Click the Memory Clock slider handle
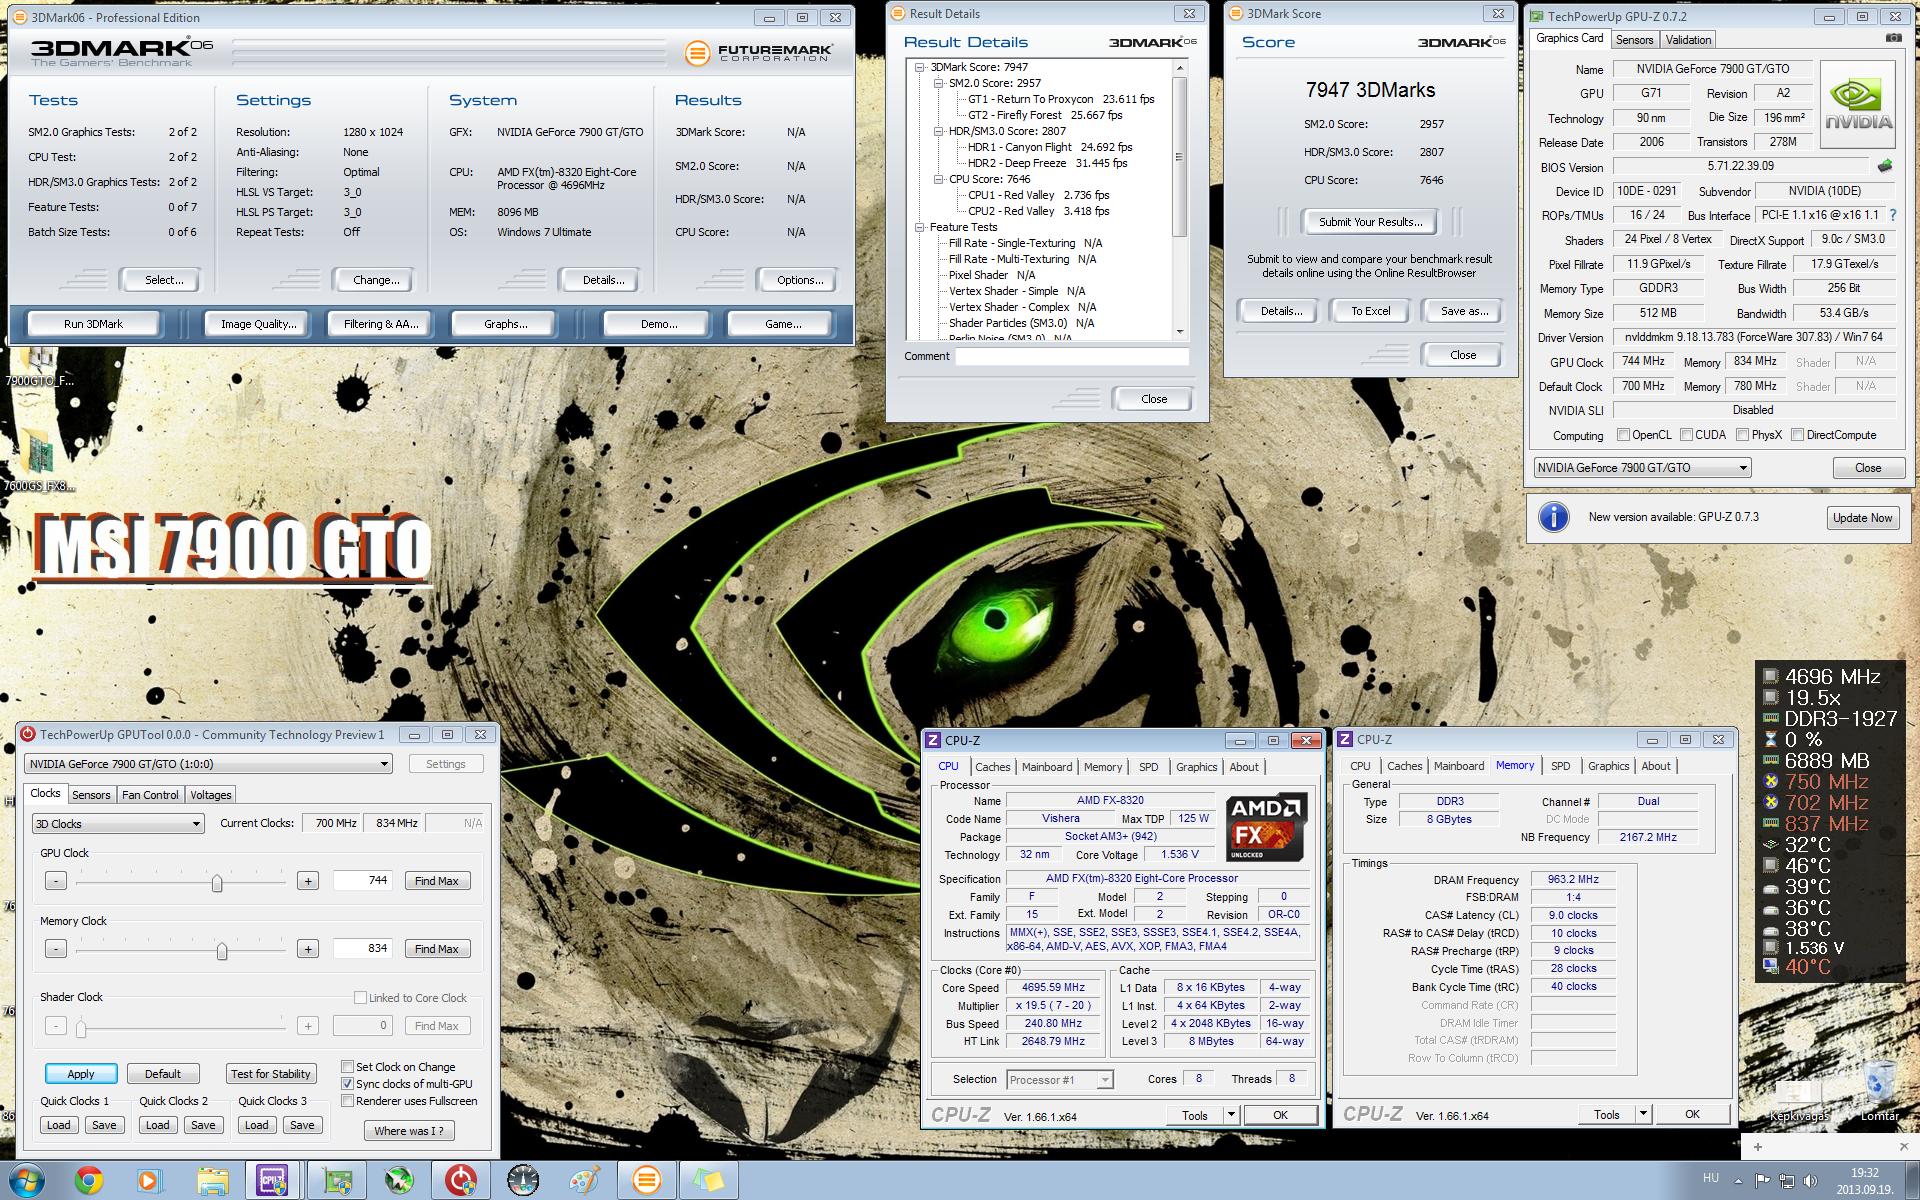The image size is (1920, 1200). [x=222, y=949]
